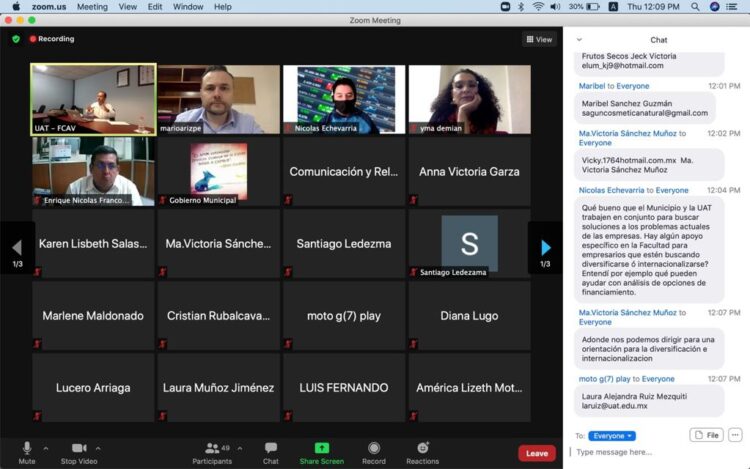
Task: Leave the meeting
Action: tap(537, 453)
